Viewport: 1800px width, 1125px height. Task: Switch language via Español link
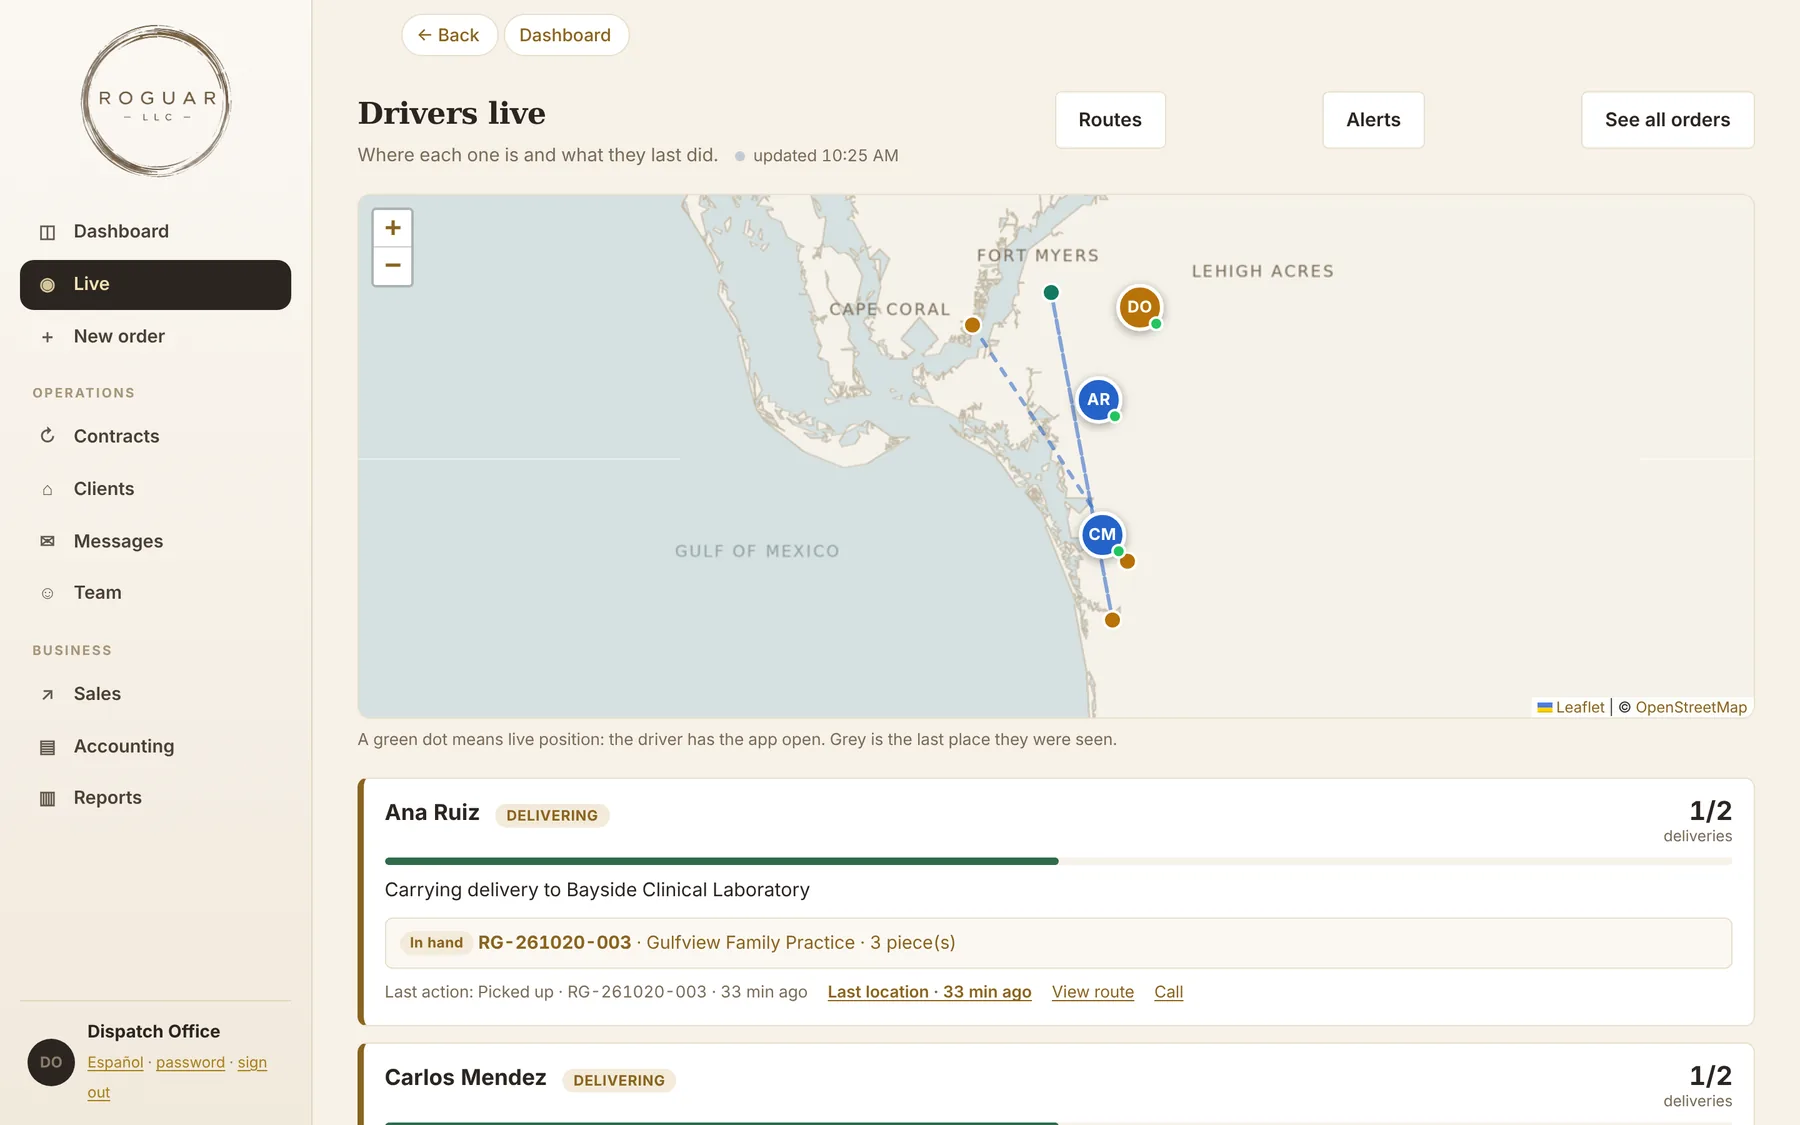115,1062
